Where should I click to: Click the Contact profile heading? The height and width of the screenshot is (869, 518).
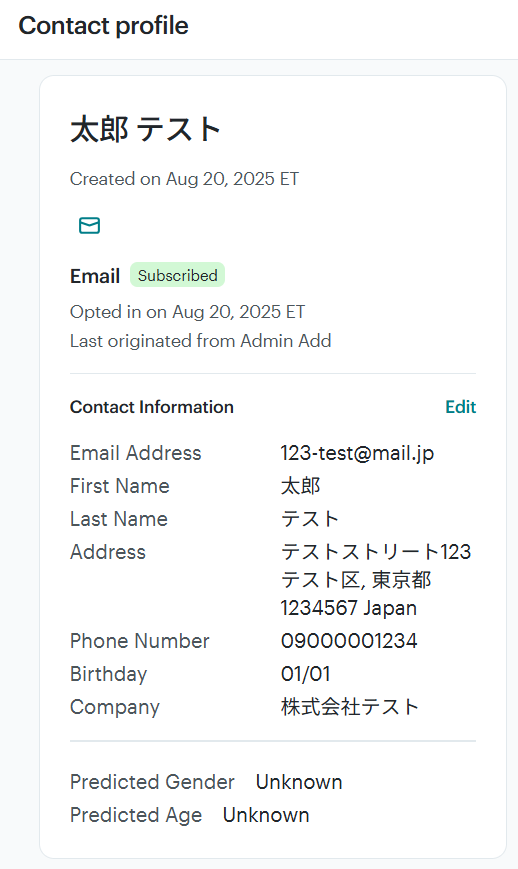click(104, 25)
